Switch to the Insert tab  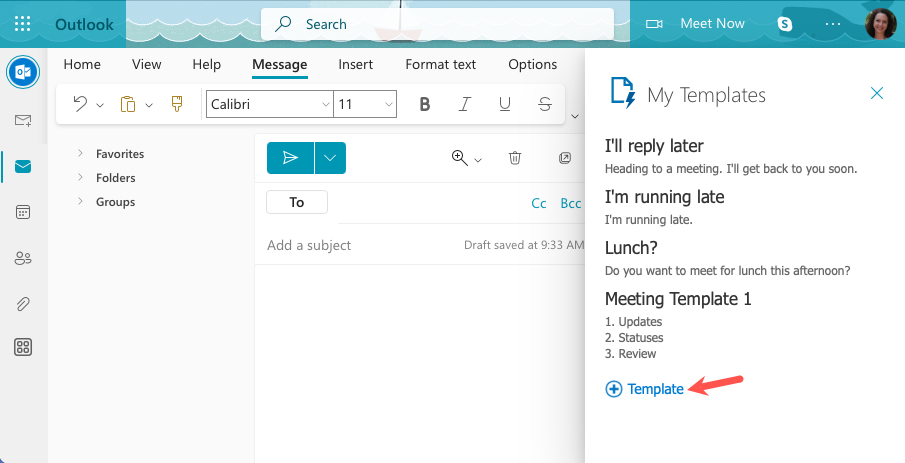(x=355, y=64)
